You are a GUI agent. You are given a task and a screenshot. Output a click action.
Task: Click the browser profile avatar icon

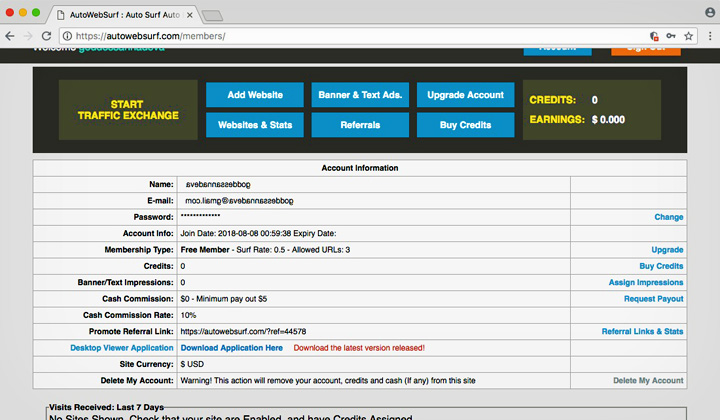pyautogui.click(x=710, y=12)
